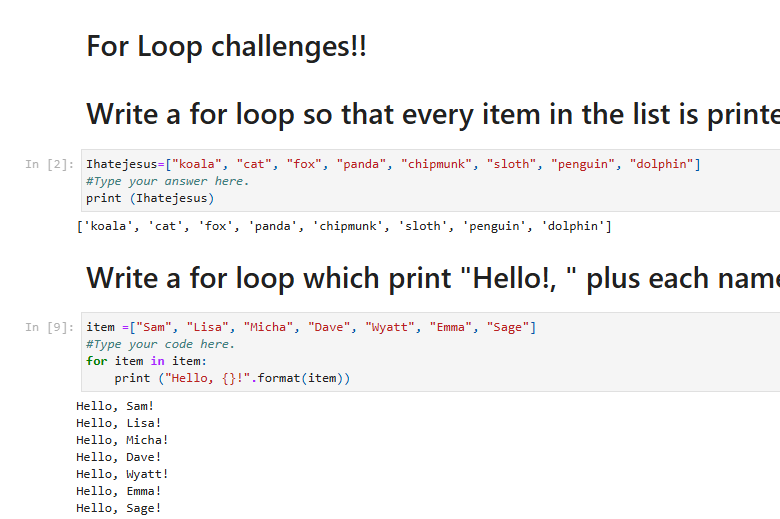This screenshot has width=780, height=519.
Task: Click the 'Hello, Dave!' output line
Action: point(118,457)
